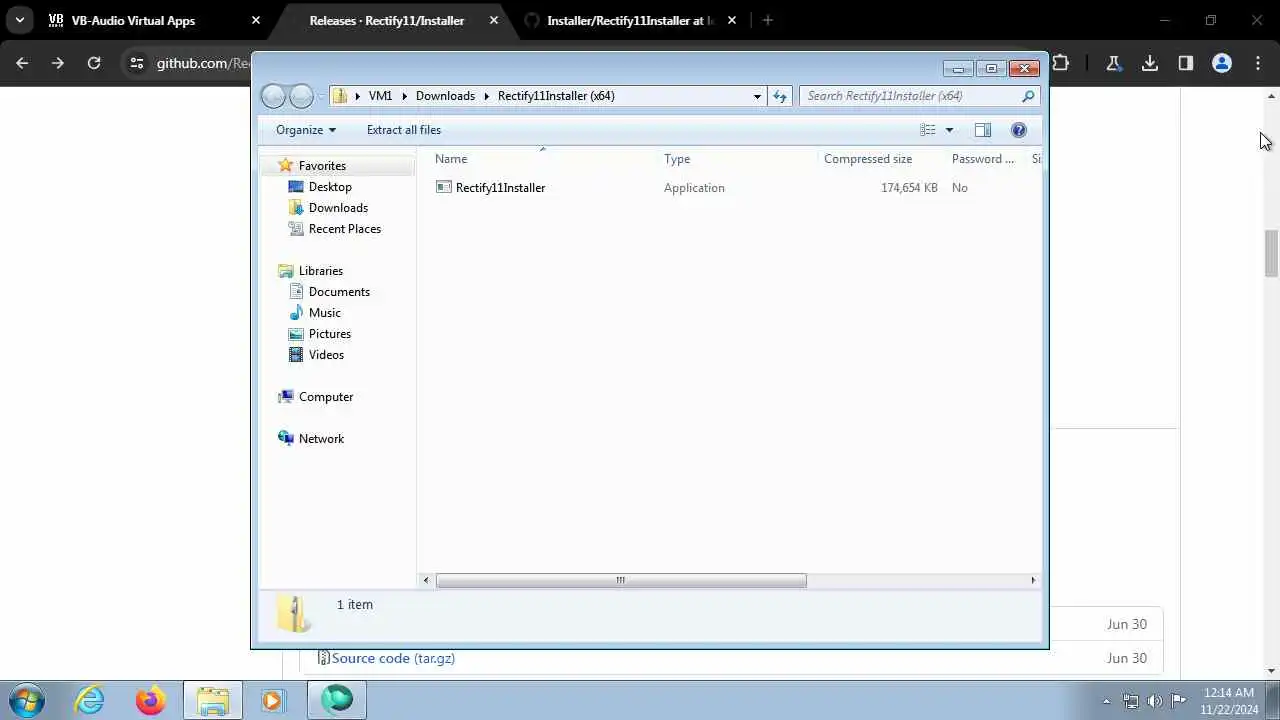The image size is (1280, 720).
Task: Sort by the Type column header
Action: 677,159
